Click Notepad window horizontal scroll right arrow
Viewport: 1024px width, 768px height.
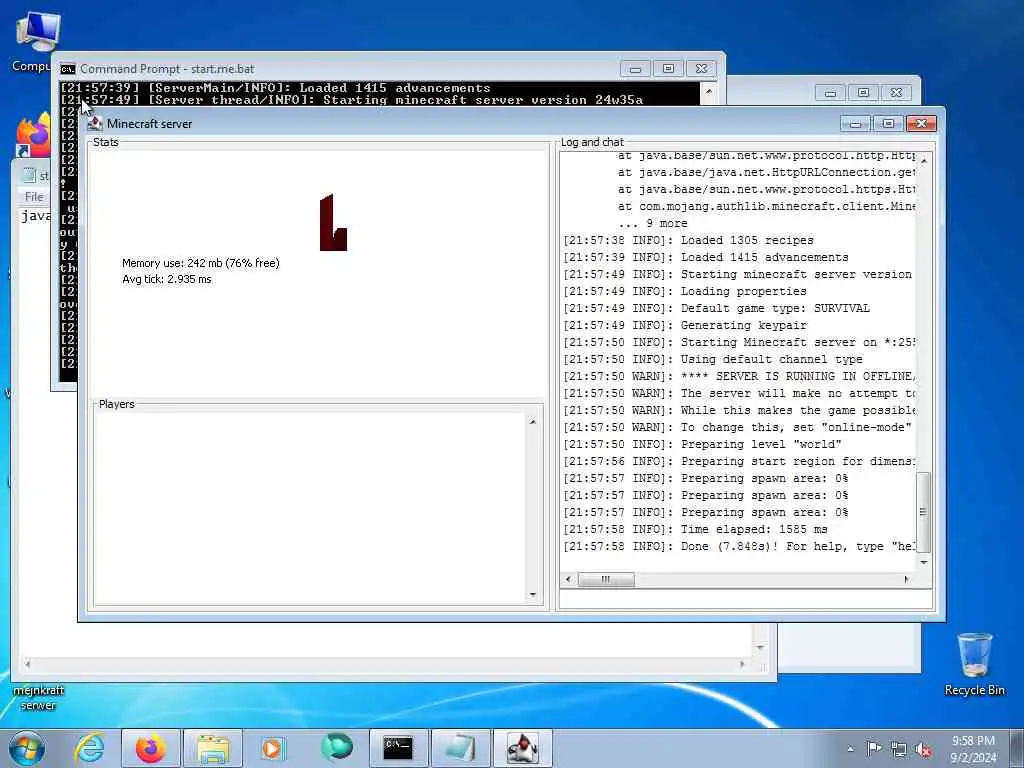(742, 664)
